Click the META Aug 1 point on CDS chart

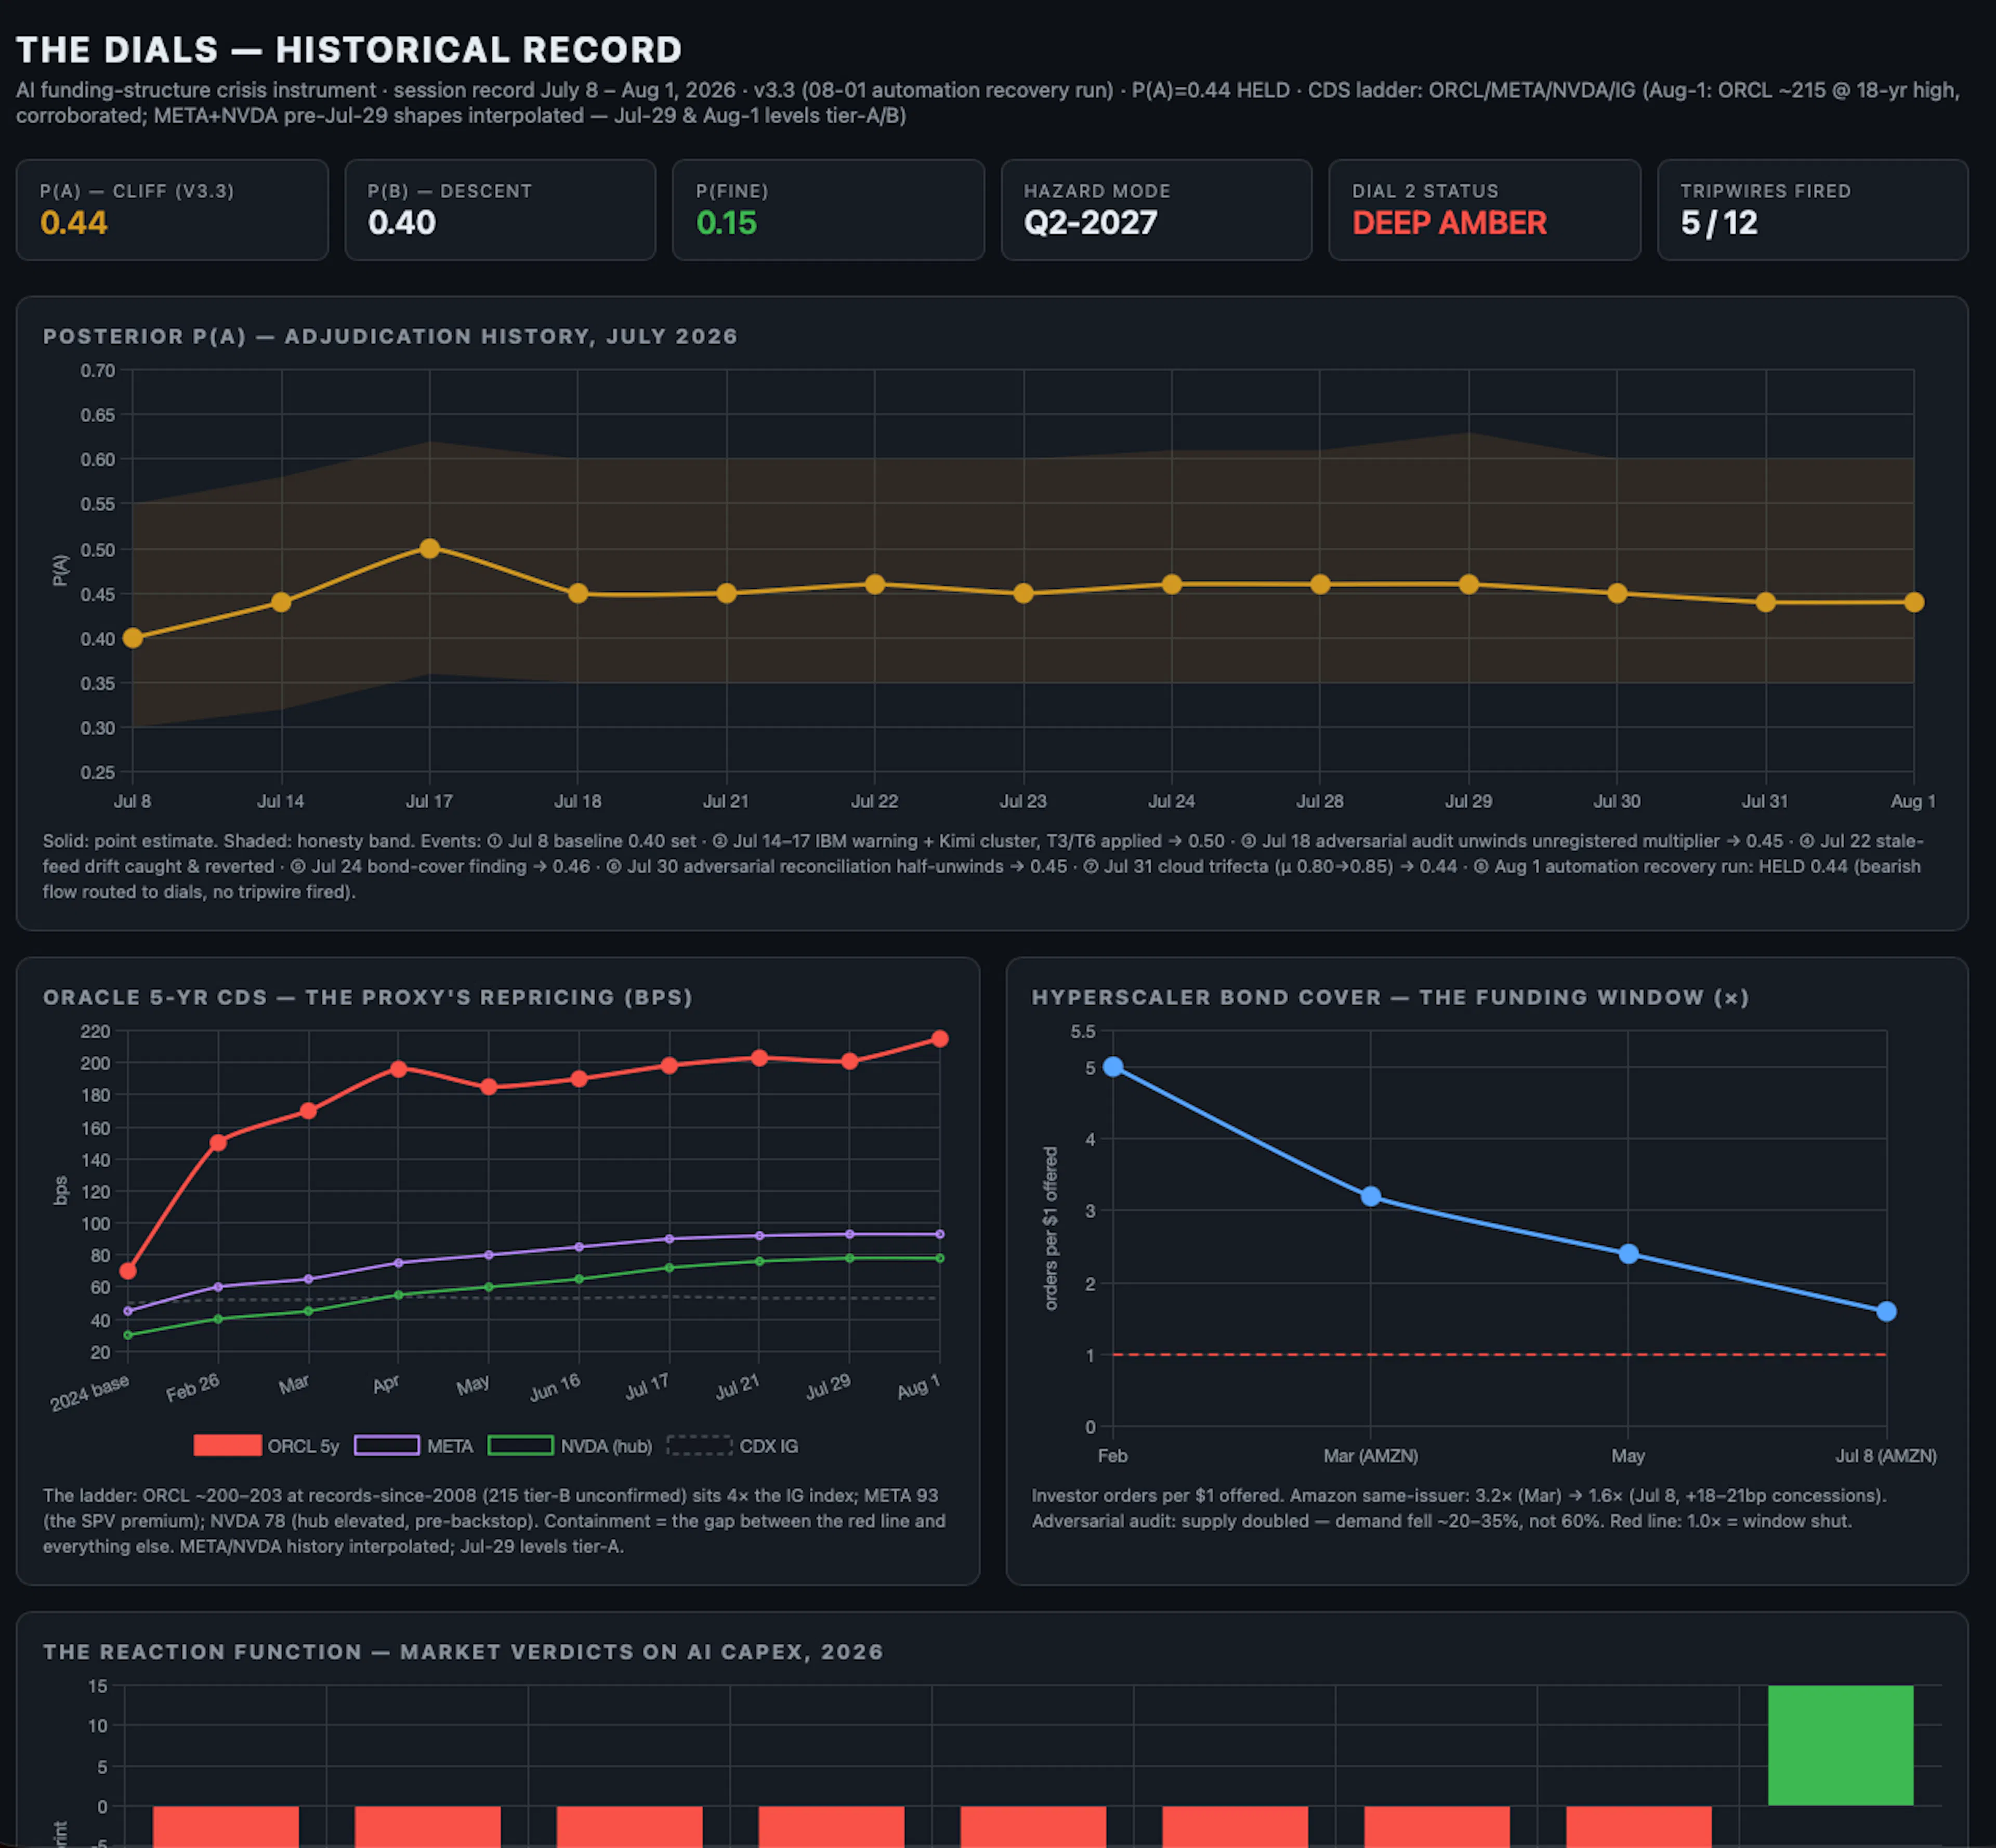tap(940, 1234)
